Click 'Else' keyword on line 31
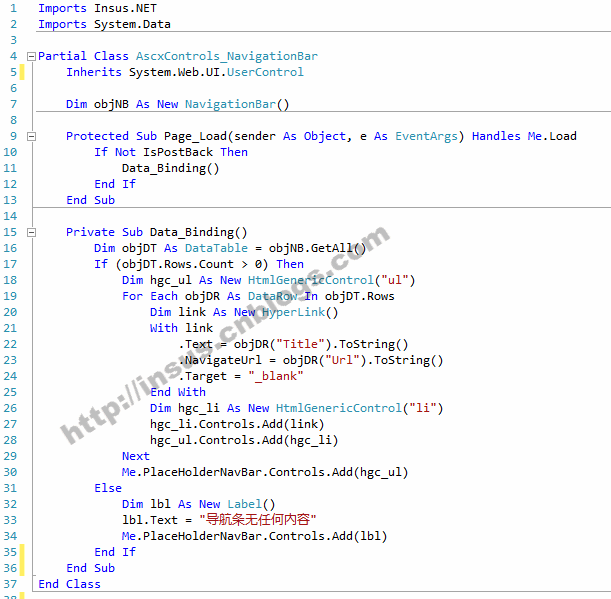 (108, 488)
